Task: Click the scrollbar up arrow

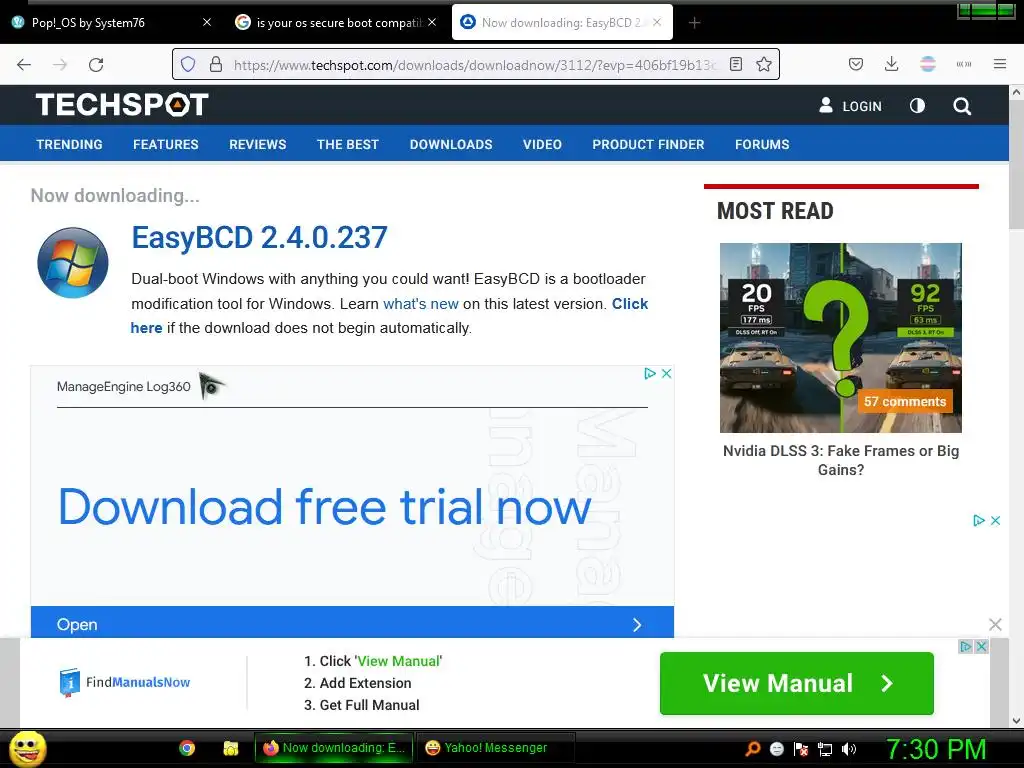Action: (1016, 93)
